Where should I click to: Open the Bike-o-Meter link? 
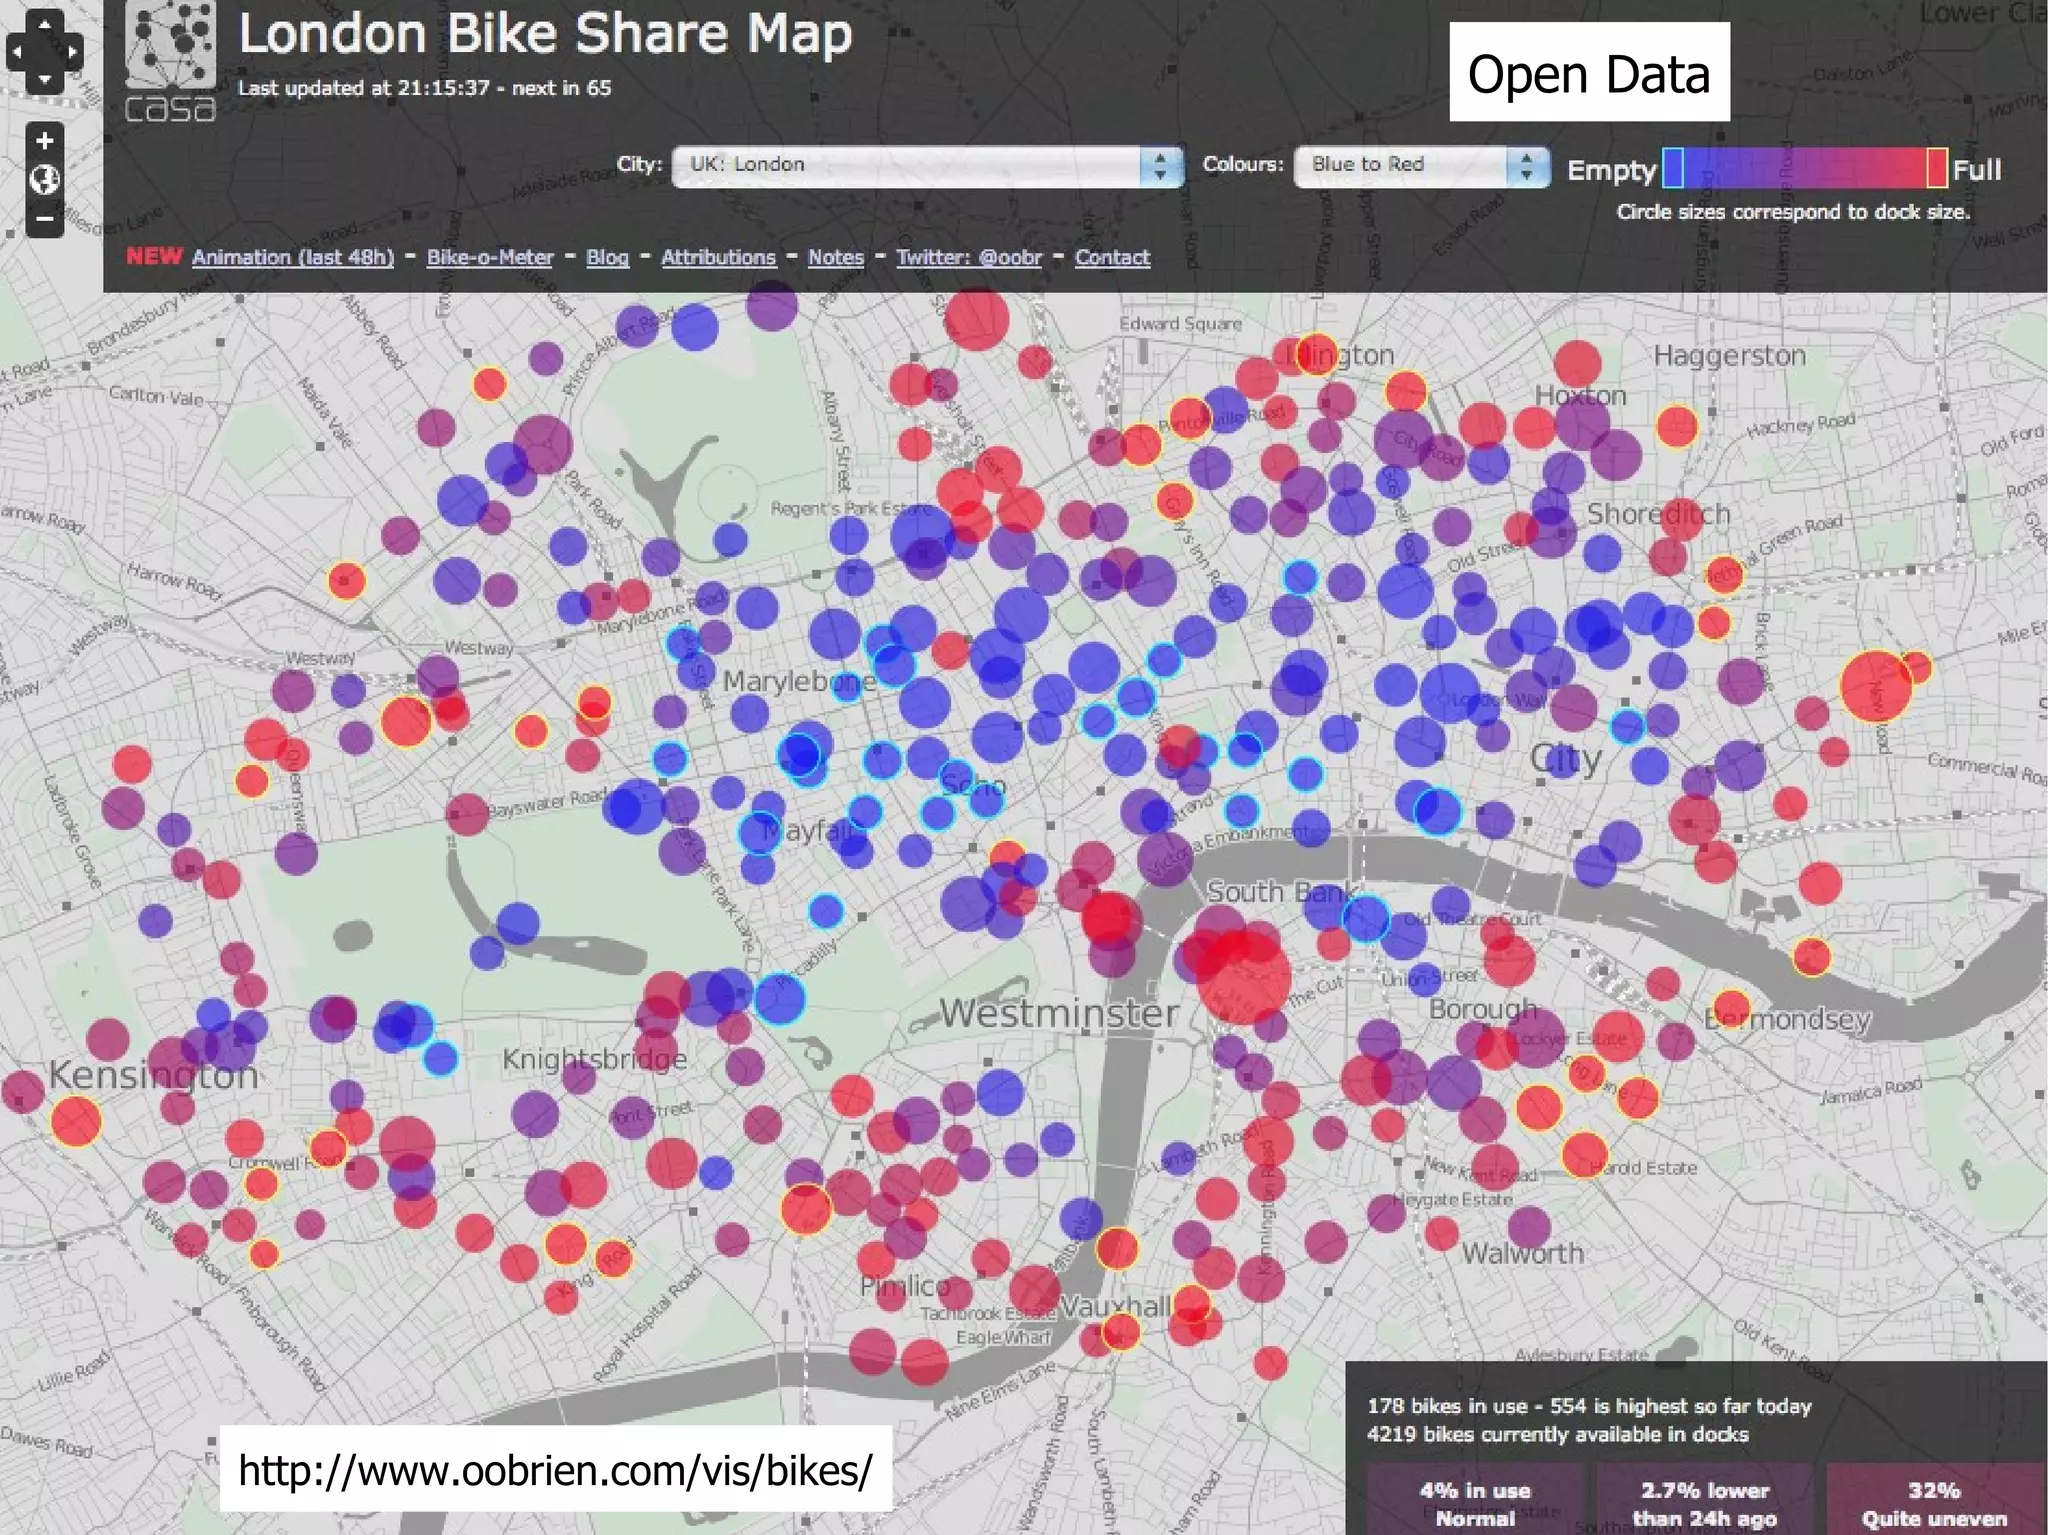point(490,257)
